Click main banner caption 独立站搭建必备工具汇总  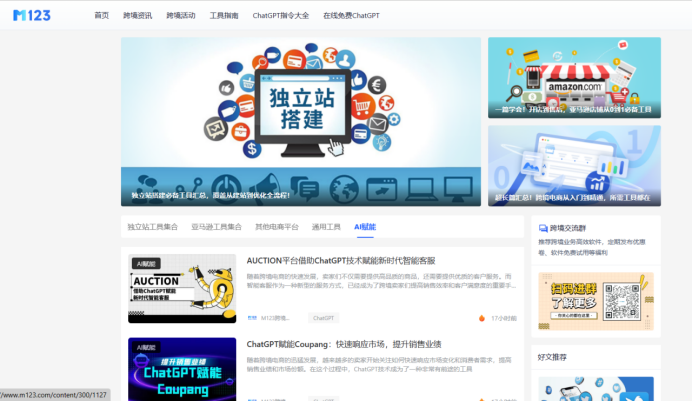pyautogui.click(x=210, y=195)
